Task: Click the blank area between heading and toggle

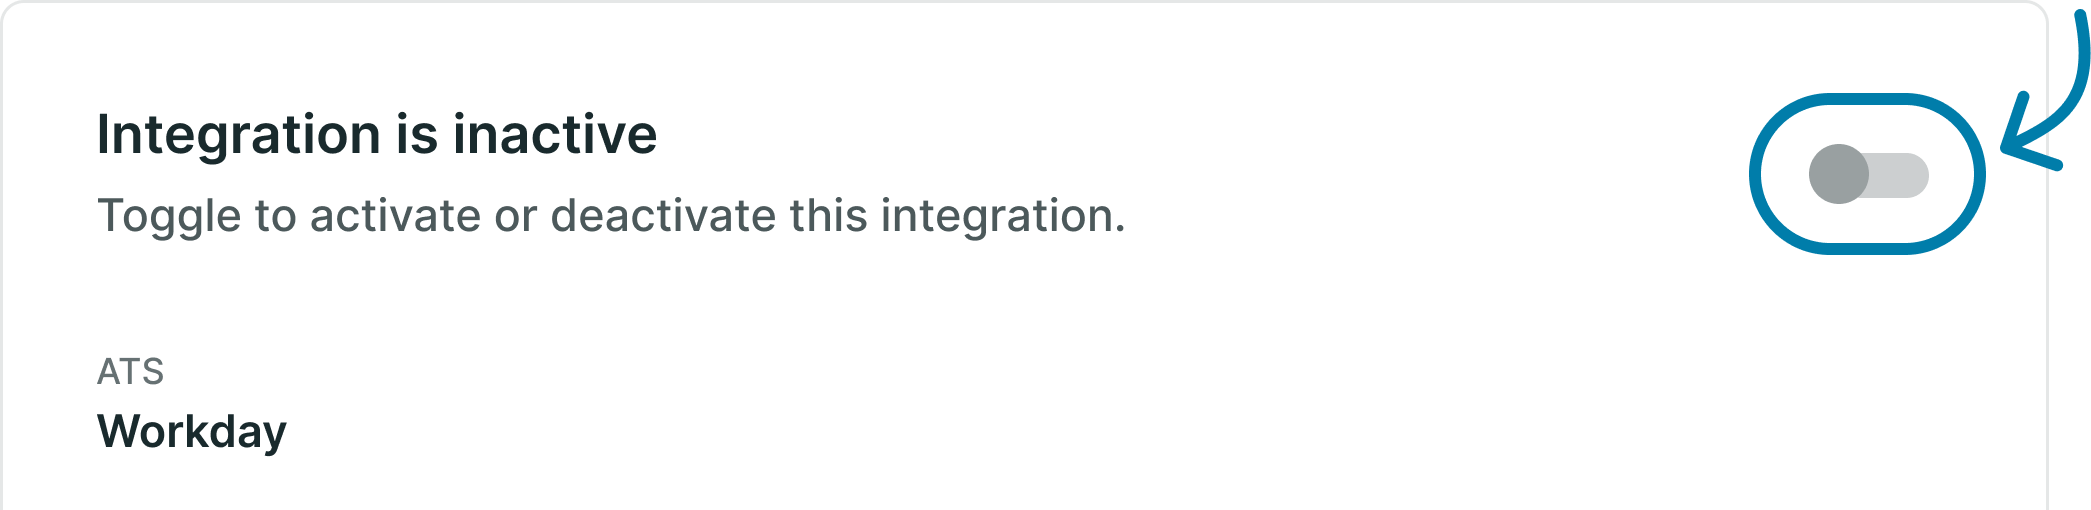Action: pyautogui.click(x=1200, y=134)
